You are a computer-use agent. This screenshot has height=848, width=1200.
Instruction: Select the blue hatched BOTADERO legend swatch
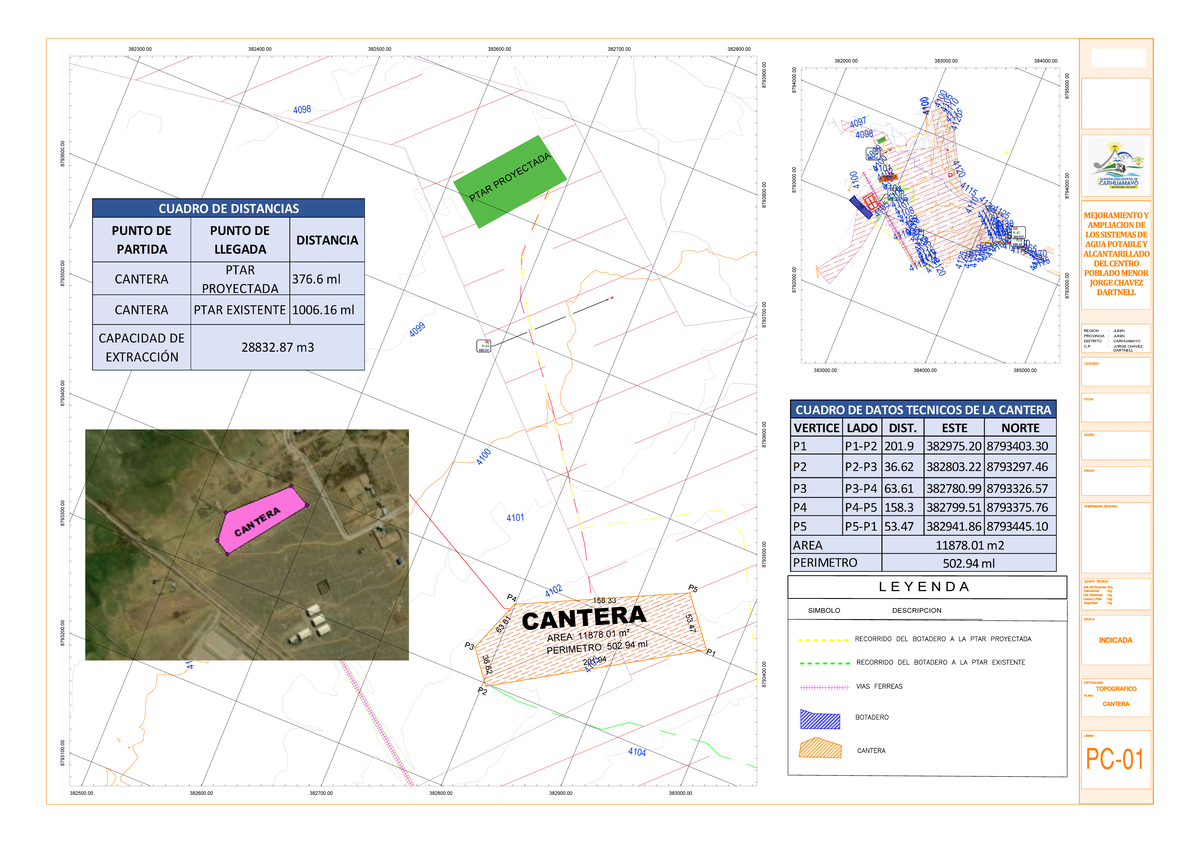pyautogui.click(x=820, y=717)
